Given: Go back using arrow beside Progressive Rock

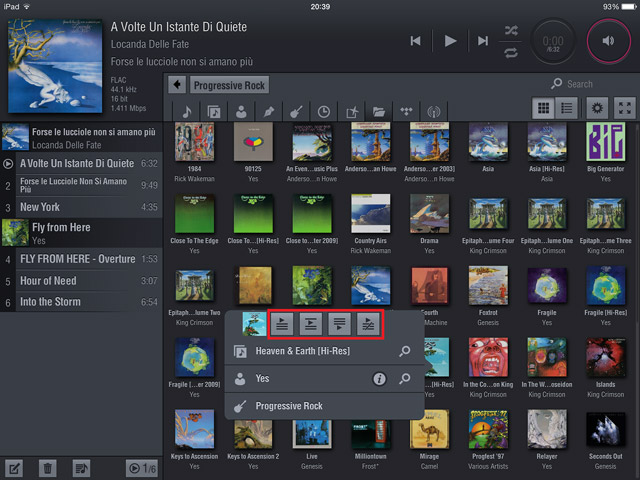Looking at the screenshot, I should tap(177, 85).
